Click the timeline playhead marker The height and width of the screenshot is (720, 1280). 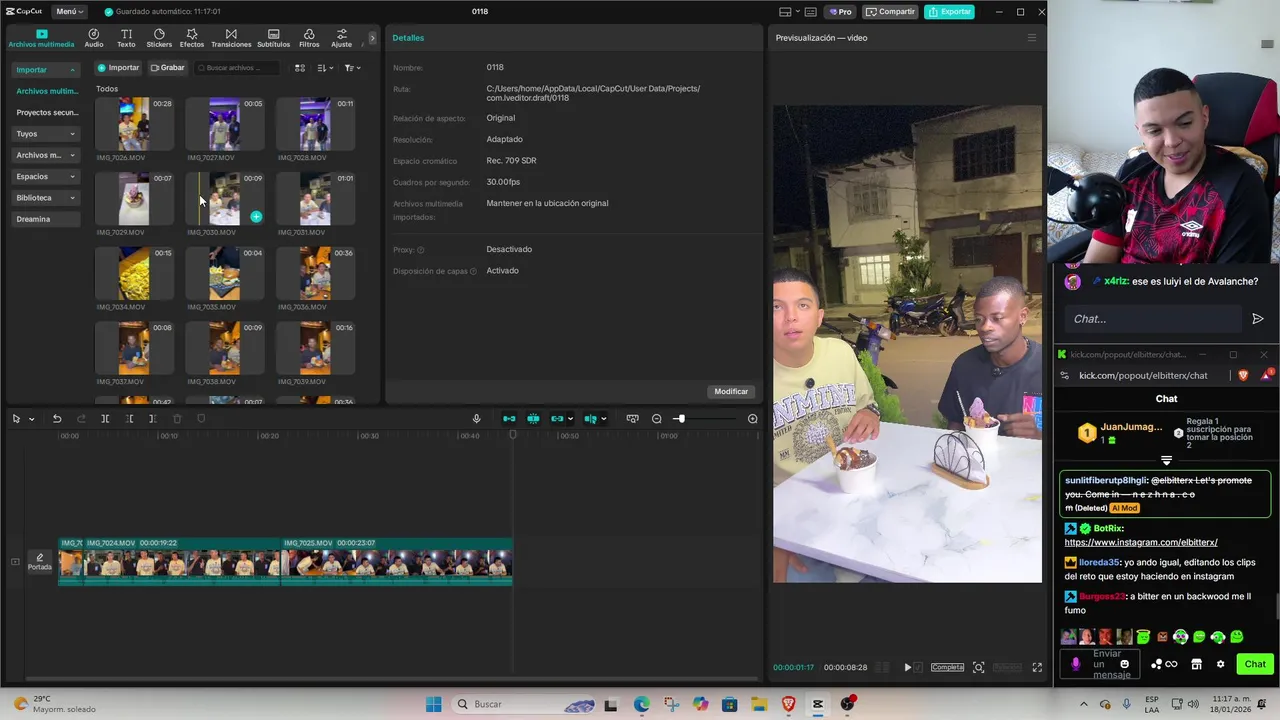[513, 435]
